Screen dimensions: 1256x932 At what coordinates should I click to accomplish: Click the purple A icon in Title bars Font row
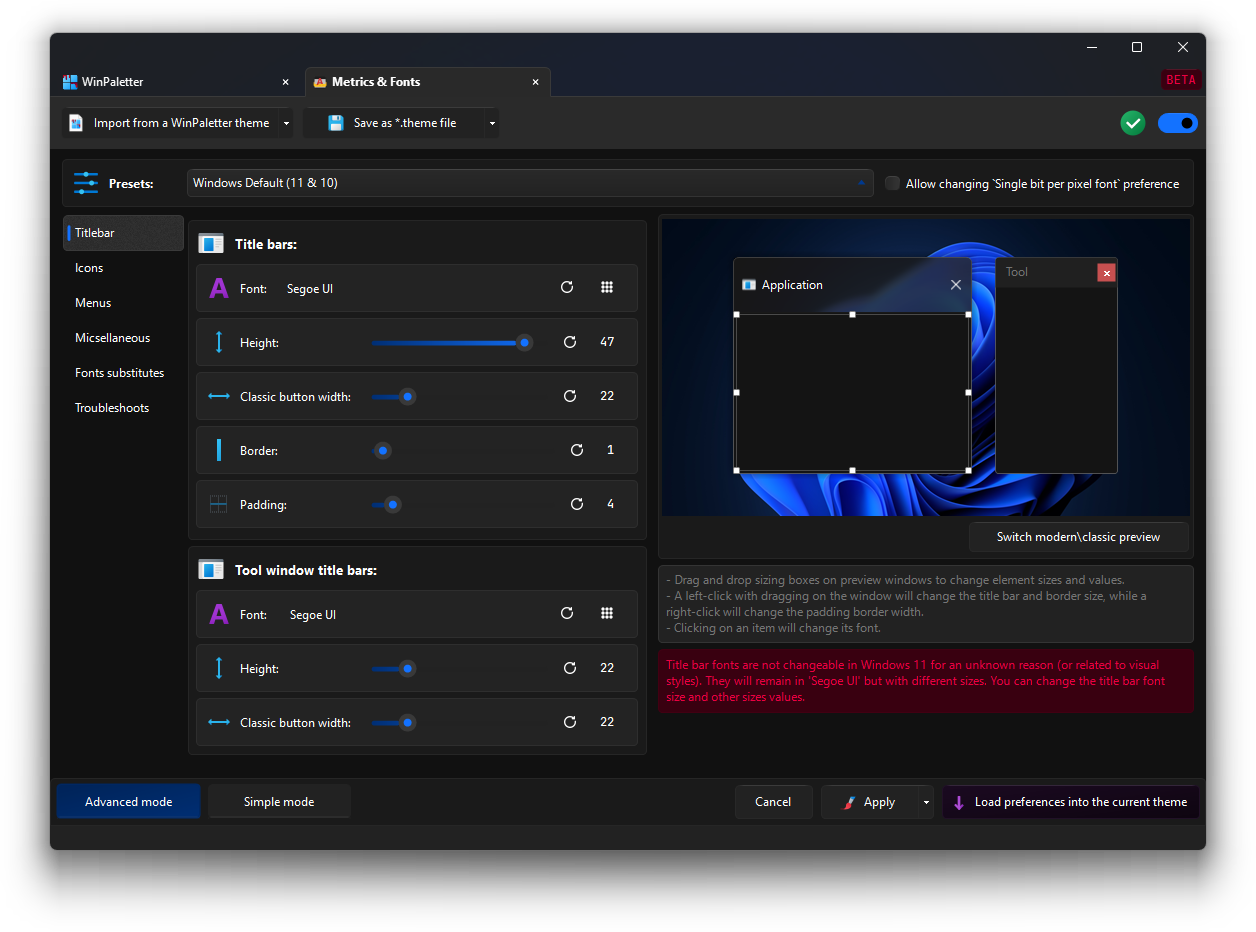[219, 288]
